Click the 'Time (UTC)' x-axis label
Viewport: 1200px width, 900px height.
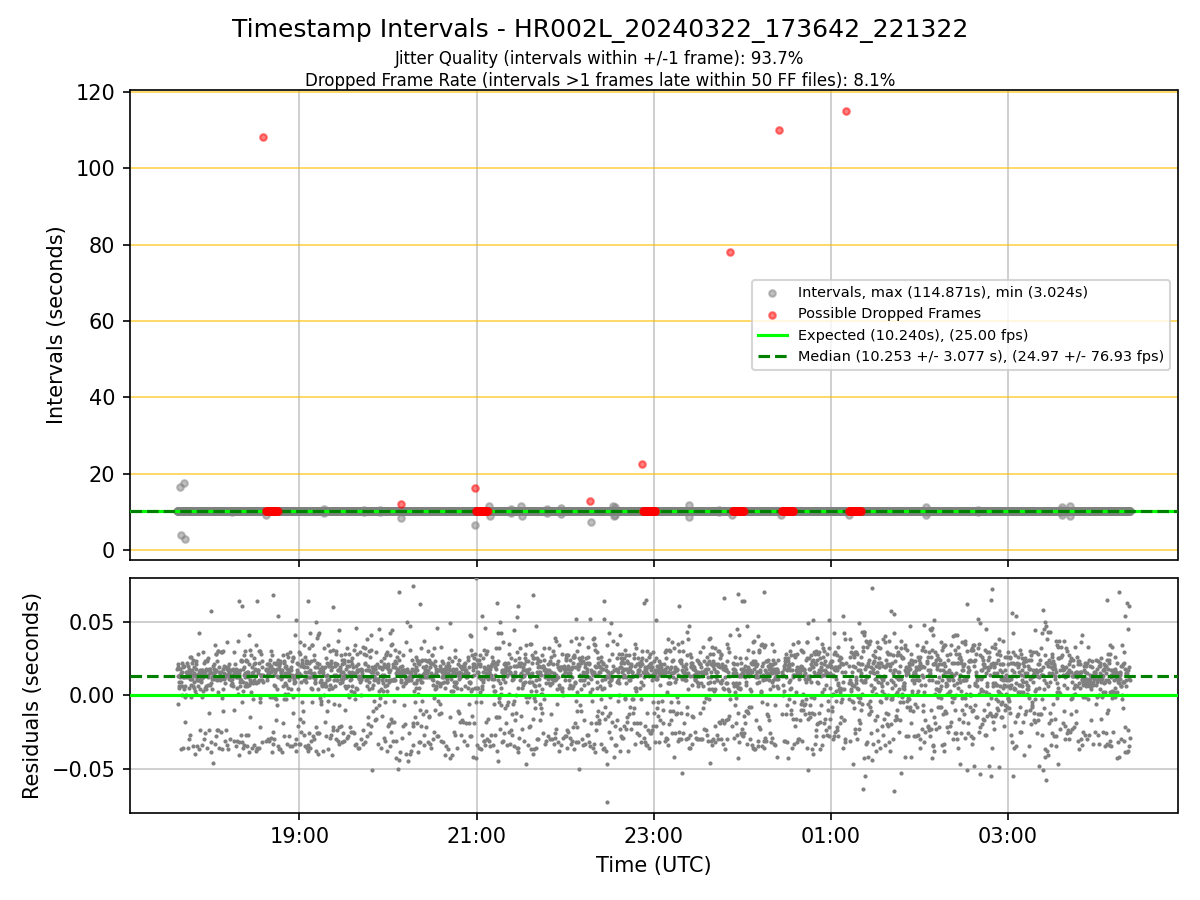653,865
